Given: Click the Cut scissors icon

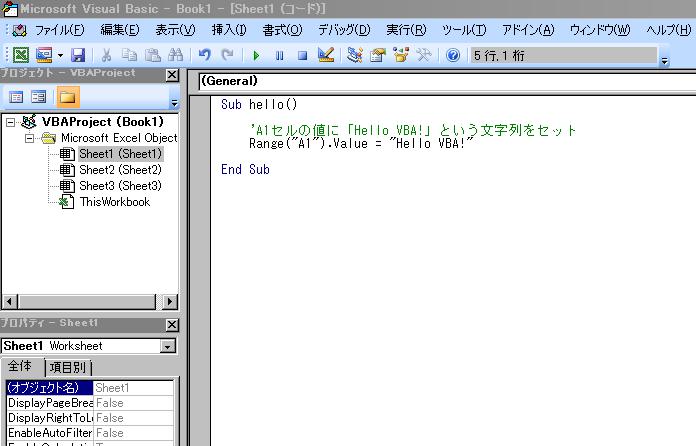Looking at the screenshot, I should click(106, 55).
